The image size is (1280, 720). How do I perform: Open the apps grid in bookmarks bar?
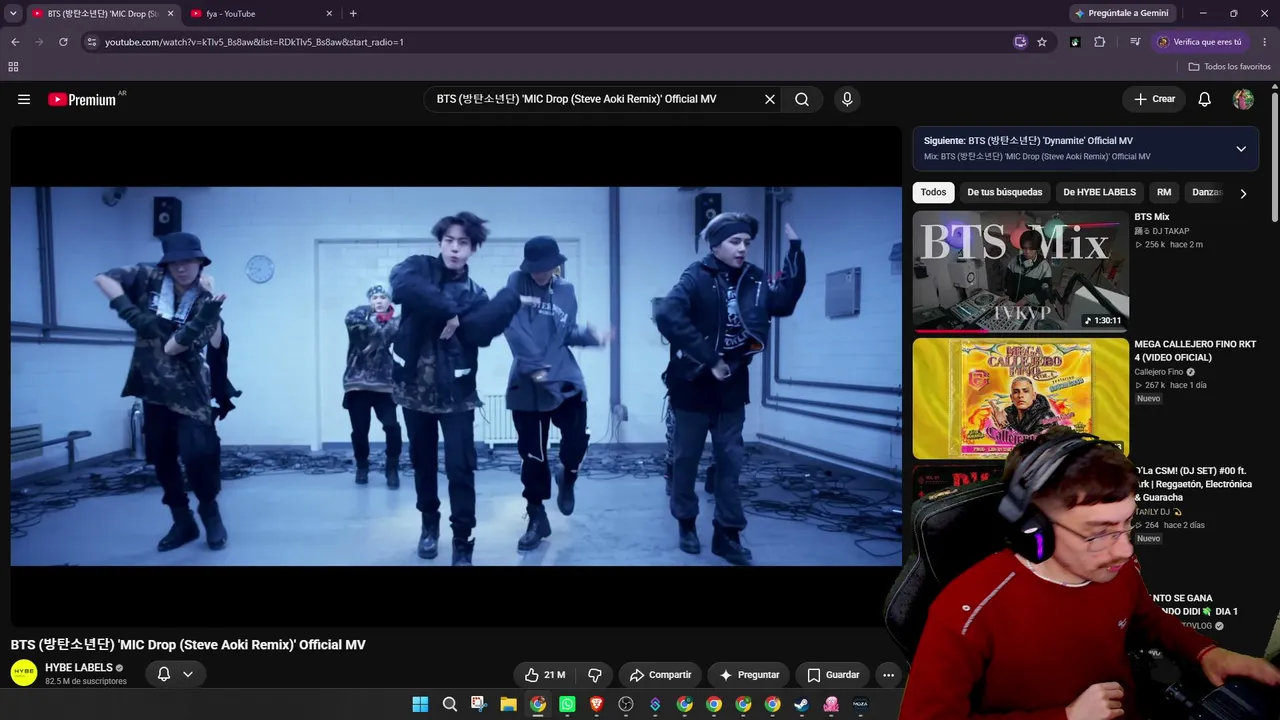(13, 66)
